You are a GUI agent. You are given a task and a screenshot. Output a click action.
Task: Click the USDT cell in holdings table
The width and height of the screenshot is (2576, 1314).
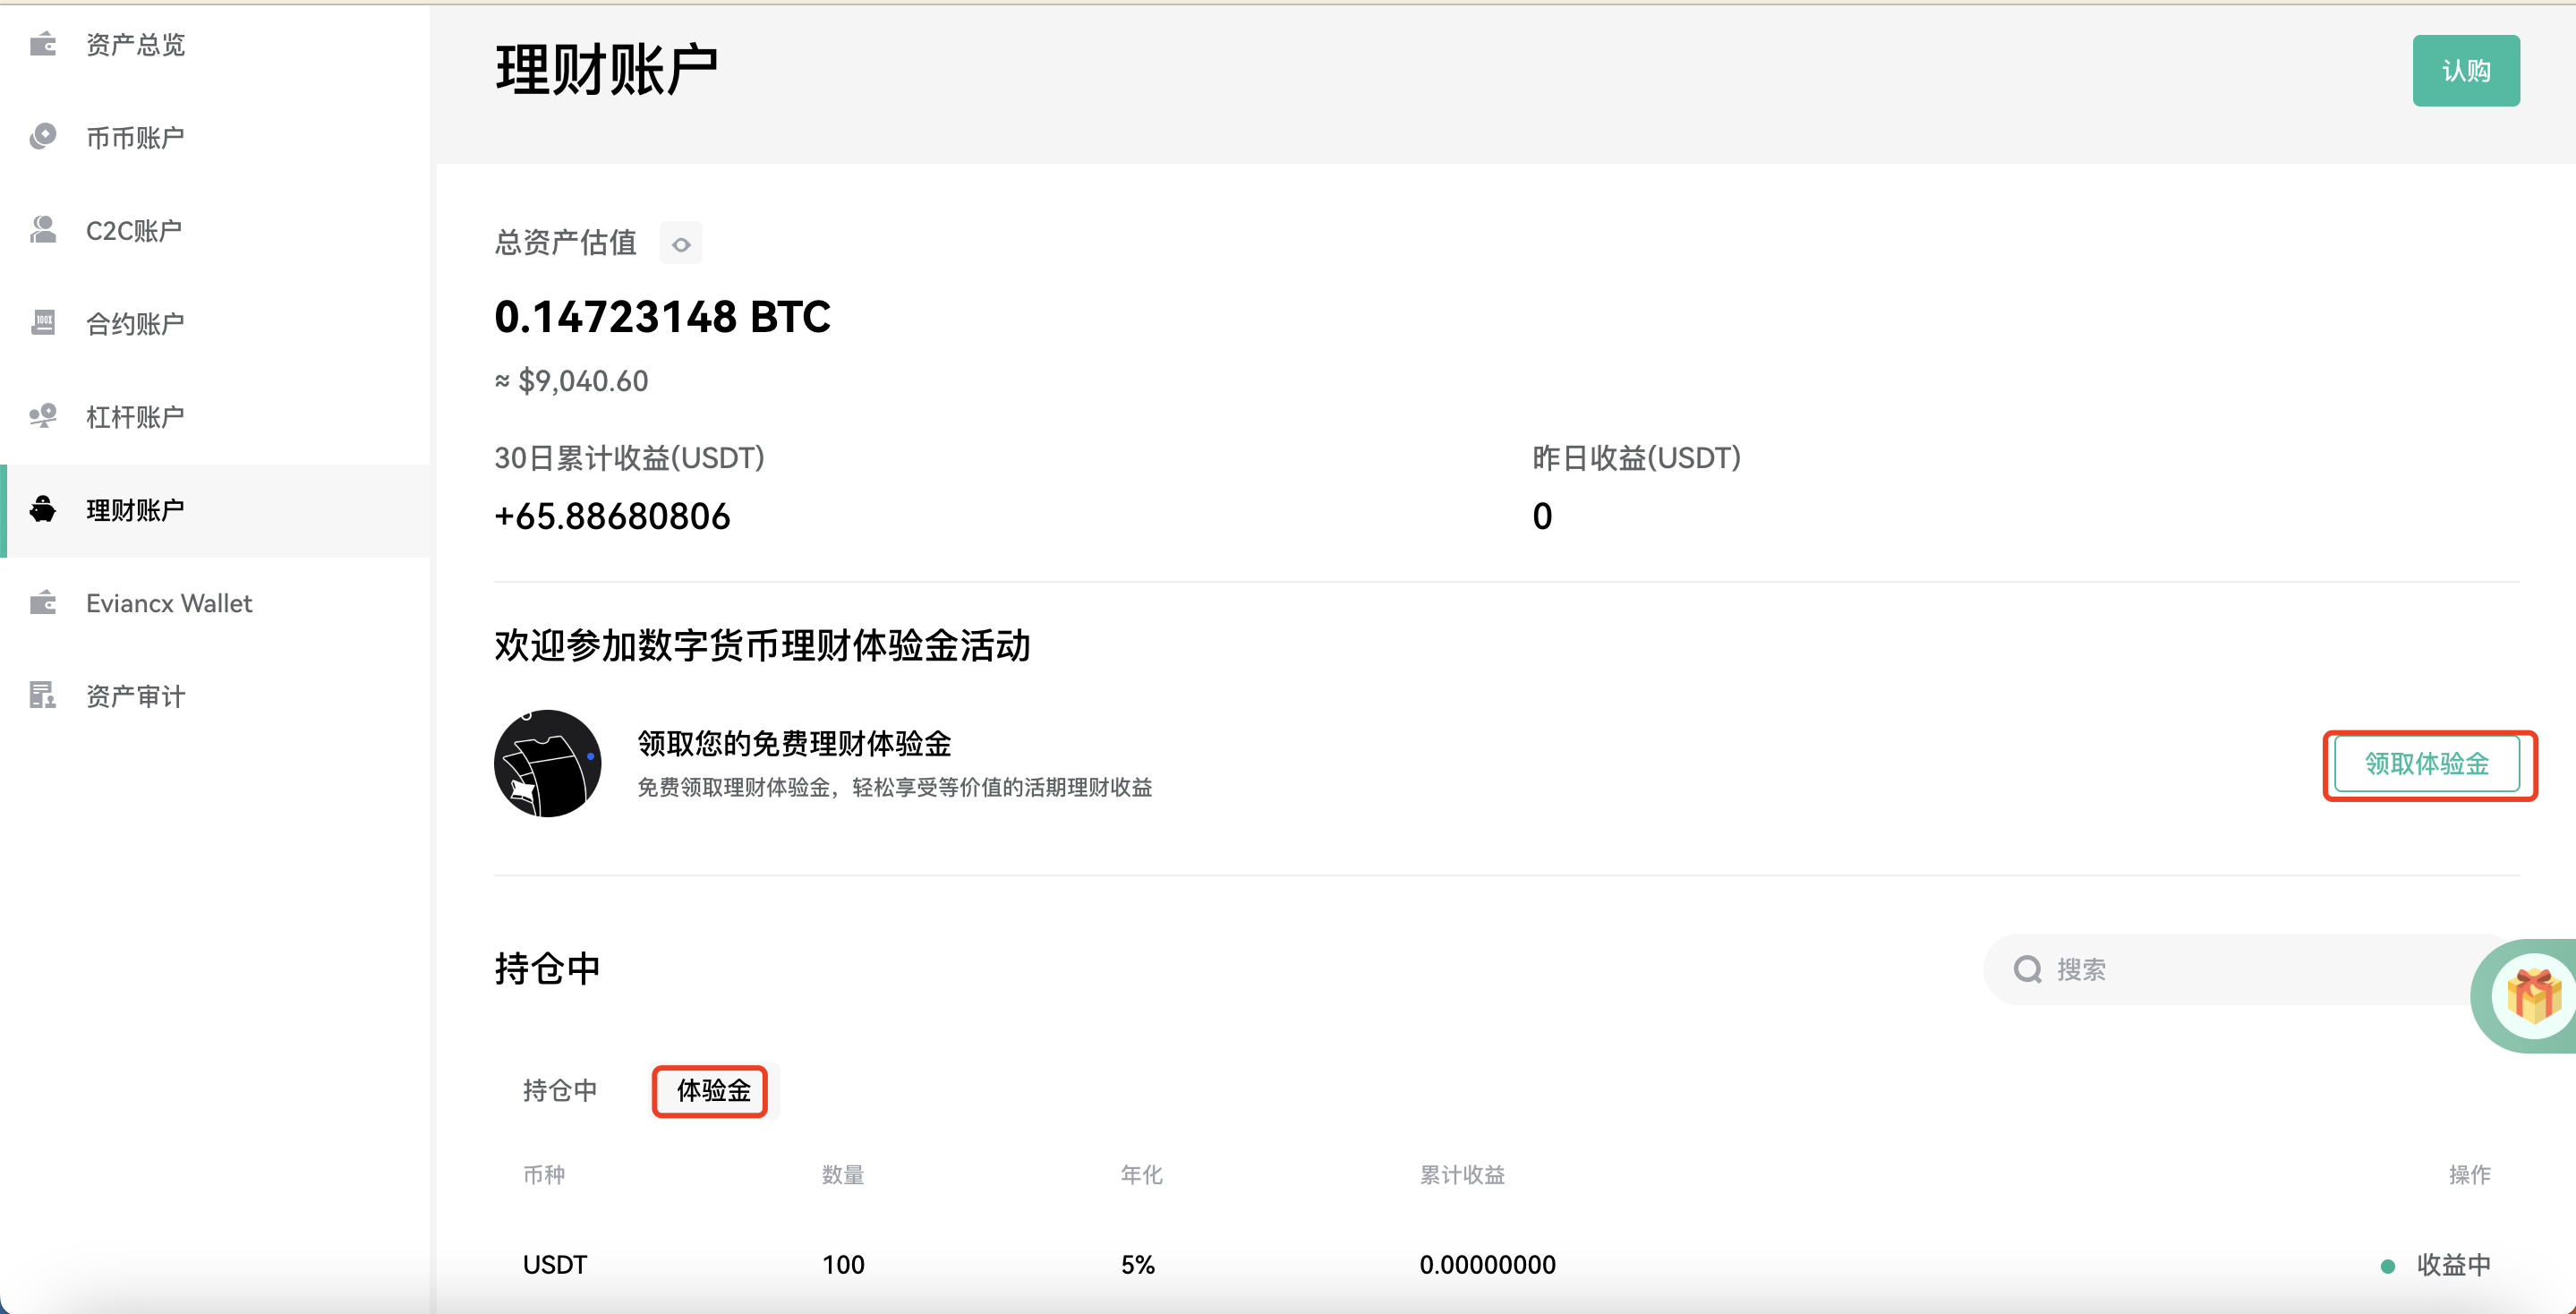click(555, 1265)
